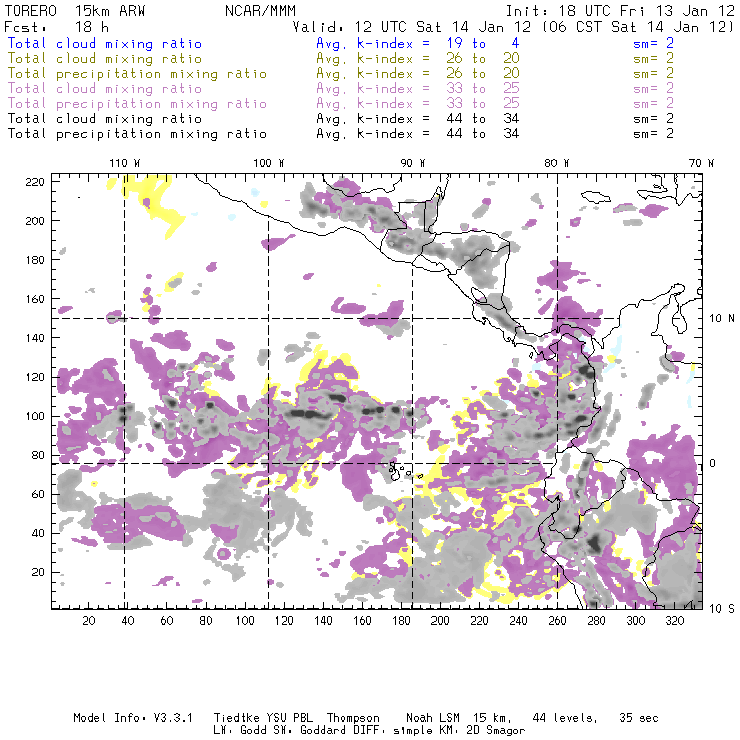Select the '44 levels,' footer text
Image resolution: width=740 pixels, height=740 pixels.
pyautogui.click(x=565, y=718)
